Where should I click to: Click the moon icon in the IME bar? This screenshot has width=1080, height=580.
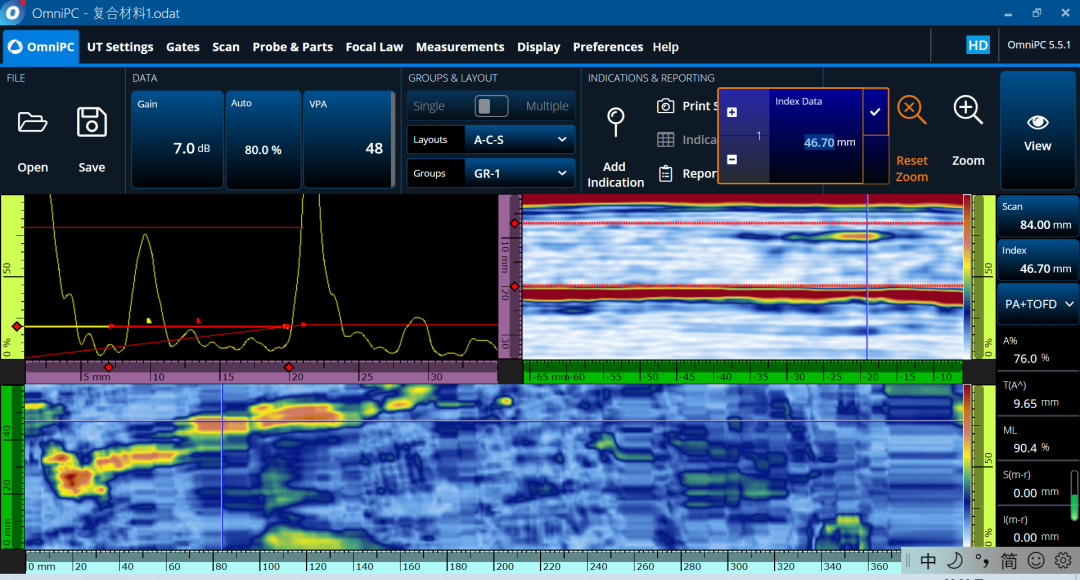(x=955, y=561)
